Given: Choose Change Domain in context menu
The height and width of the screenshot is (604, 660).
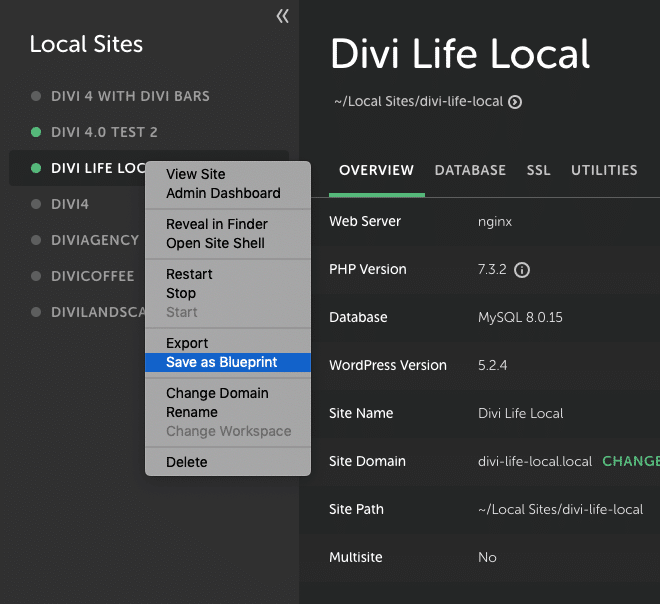Looking at the screenshot, I should click(x=217, y=393).
